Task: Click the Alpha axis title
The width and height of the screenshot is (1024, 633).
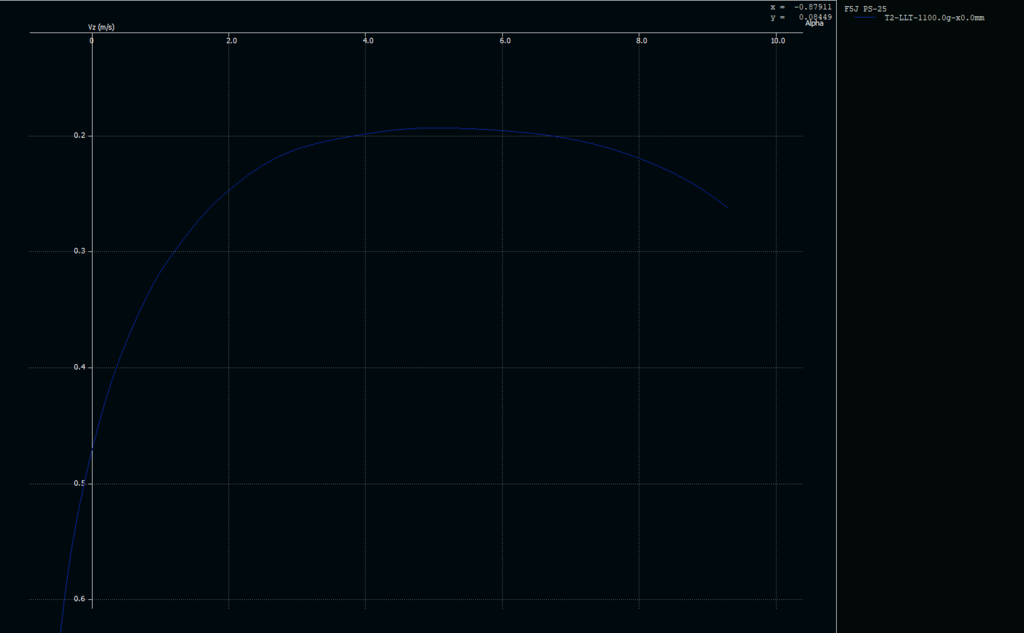Action: [x=814, y=23]
